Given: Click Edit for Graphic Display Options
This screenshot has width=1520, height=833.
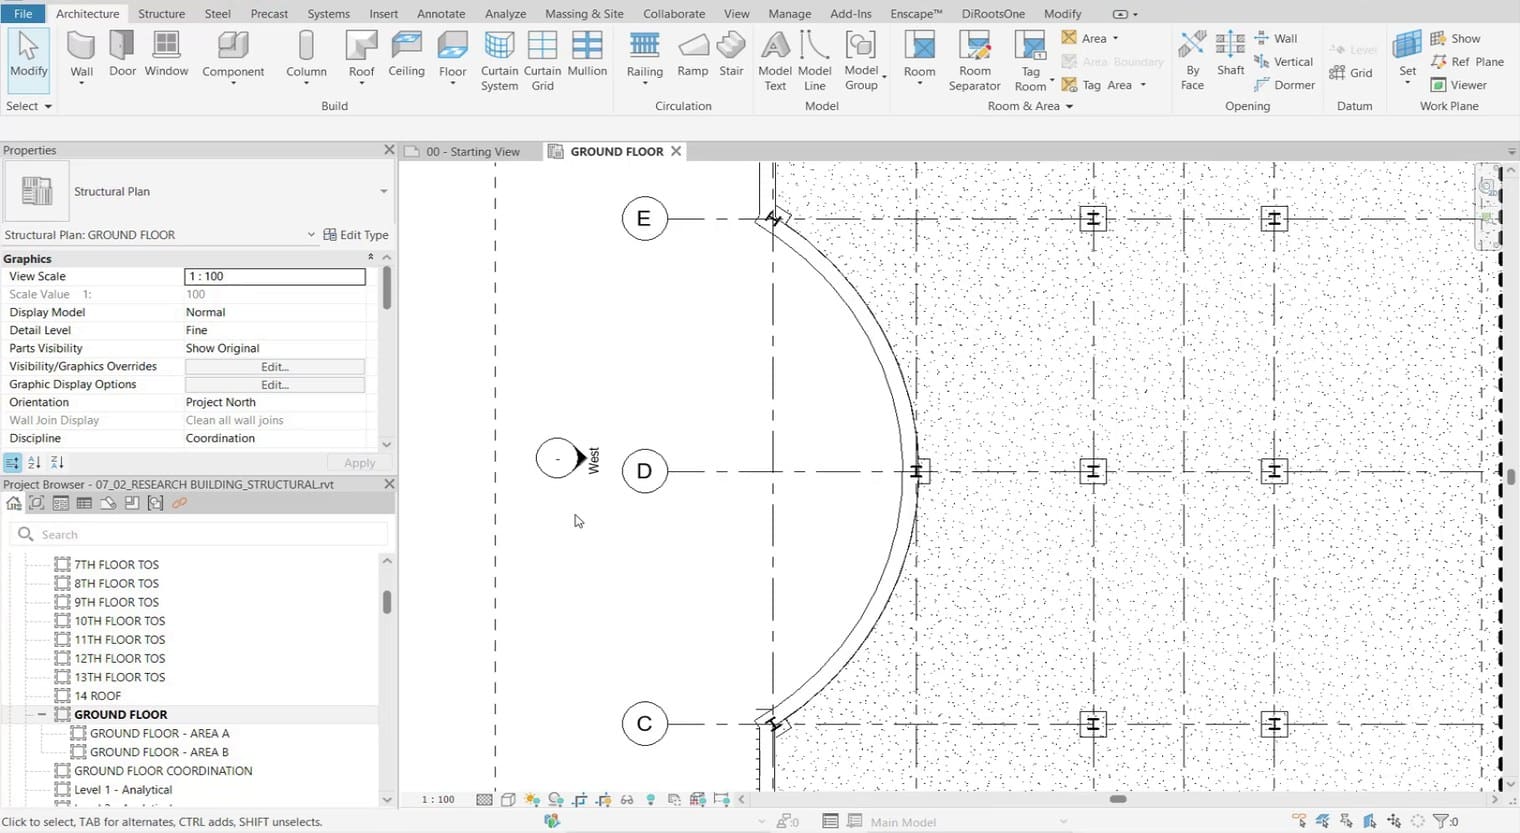Looking at the screenshot, I should tap(275, 385).
